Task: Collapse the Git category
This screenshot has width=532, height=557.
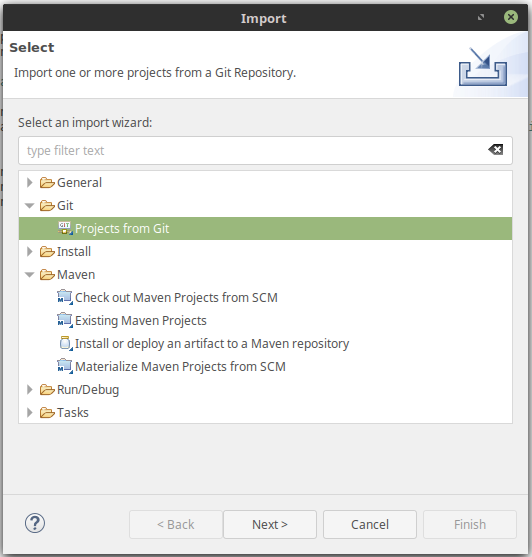Action: tap(29, 206)
